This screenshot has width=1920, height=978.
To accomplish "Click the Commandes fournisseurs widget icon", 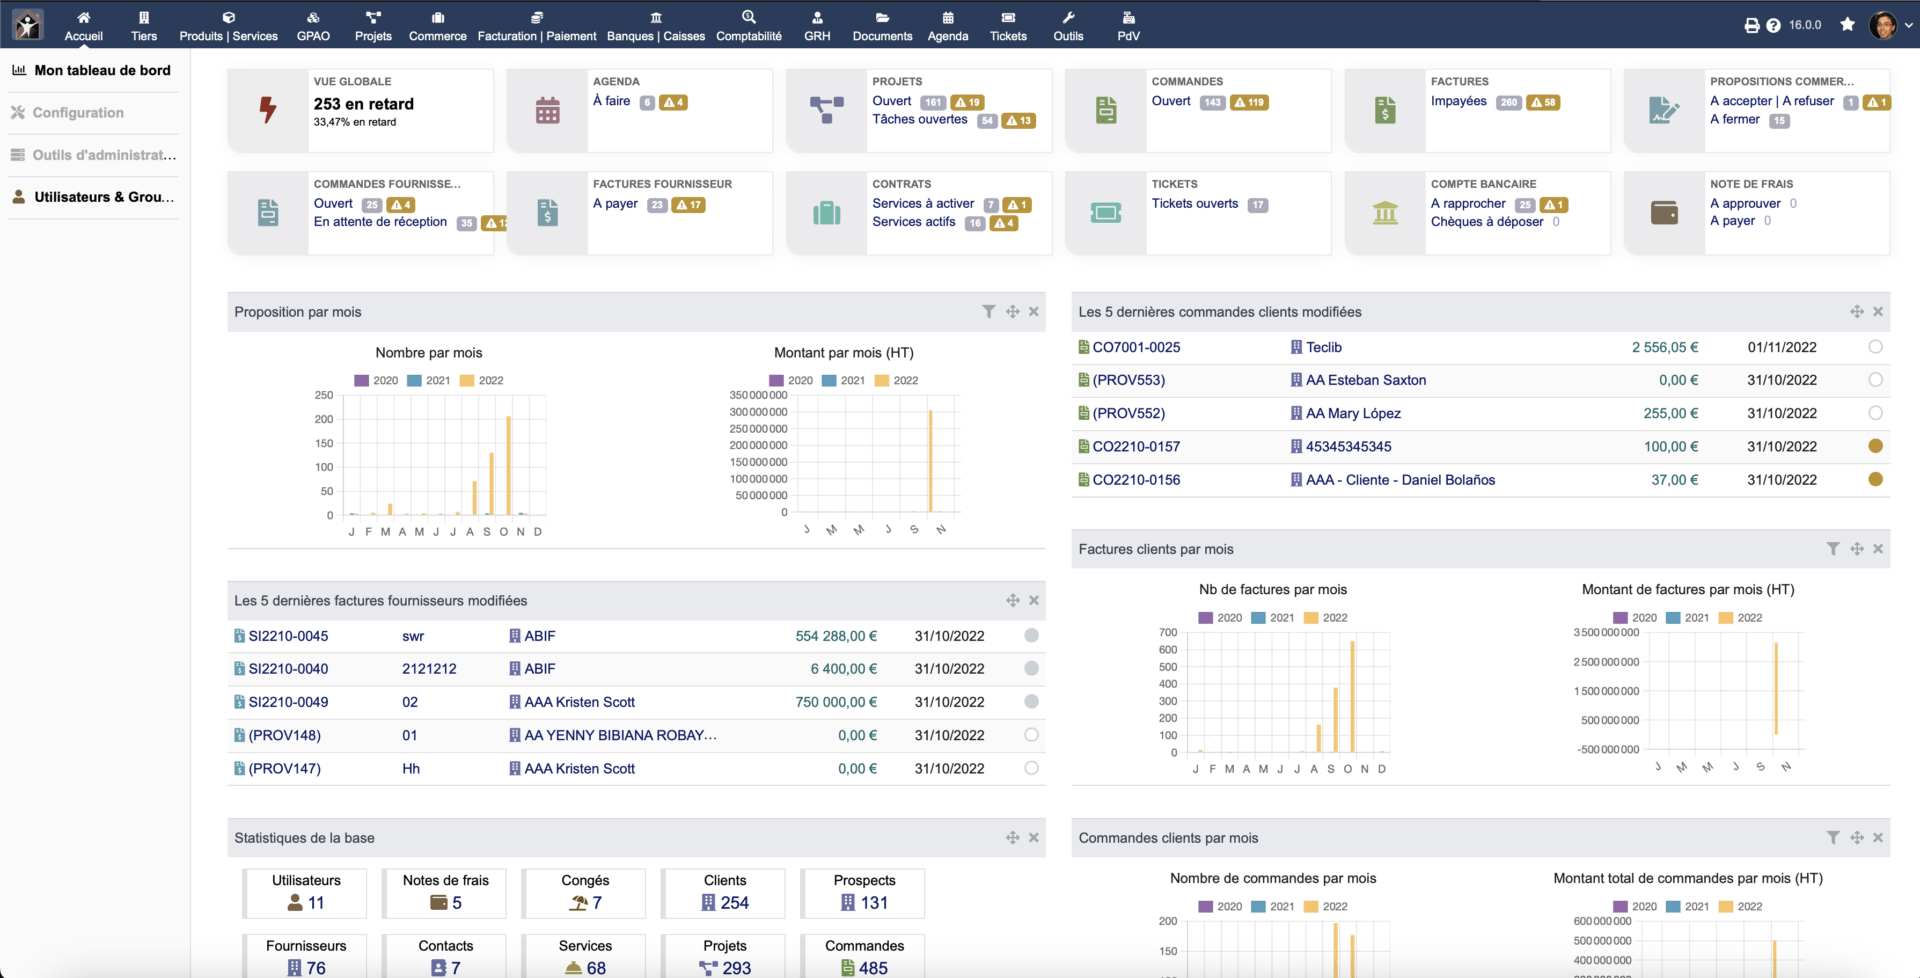I will click(x=268, y=213).
